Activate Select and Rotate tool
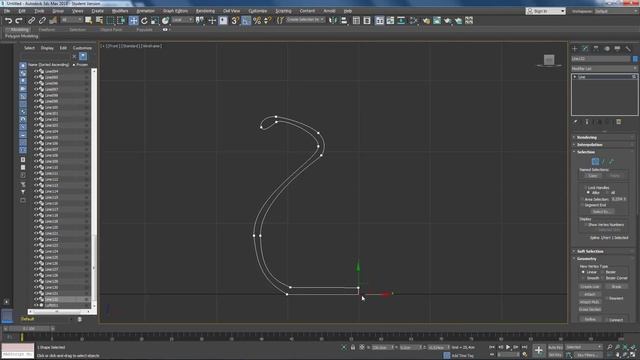 144,20
